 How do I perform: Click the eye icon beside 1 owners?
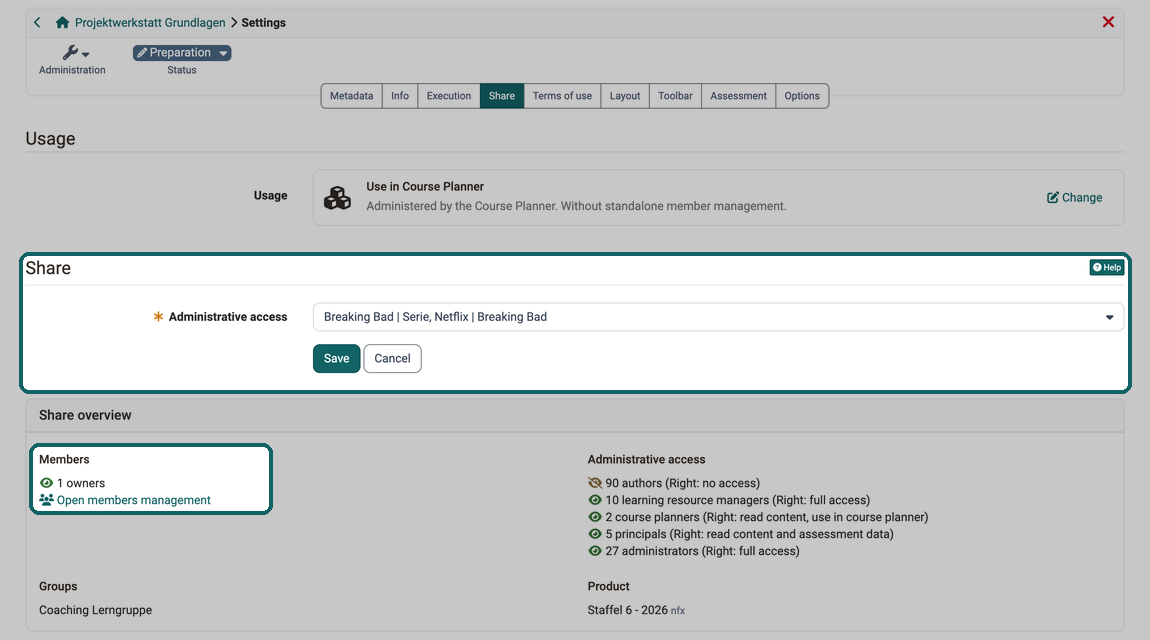(x=46, y=483)
